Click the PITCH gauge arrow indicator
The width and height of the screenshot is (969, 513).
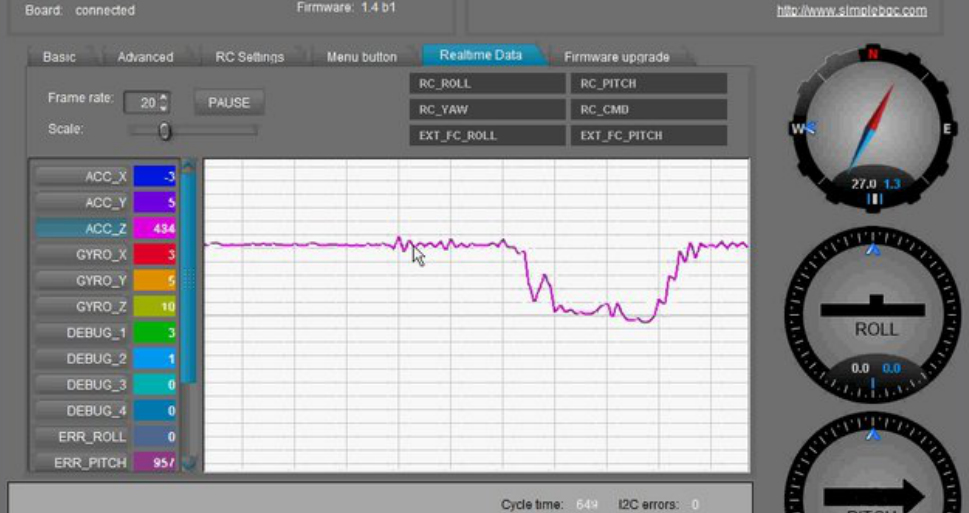tap(874, 496)
